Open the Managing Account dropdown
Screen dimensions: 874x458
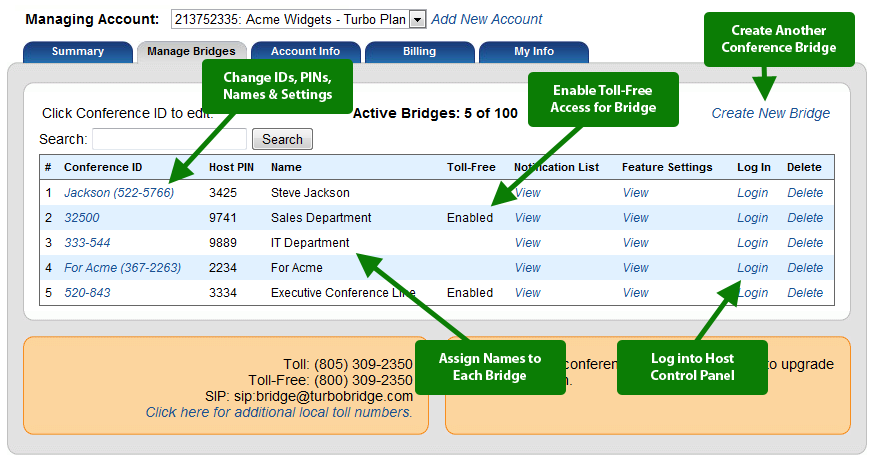418,19
